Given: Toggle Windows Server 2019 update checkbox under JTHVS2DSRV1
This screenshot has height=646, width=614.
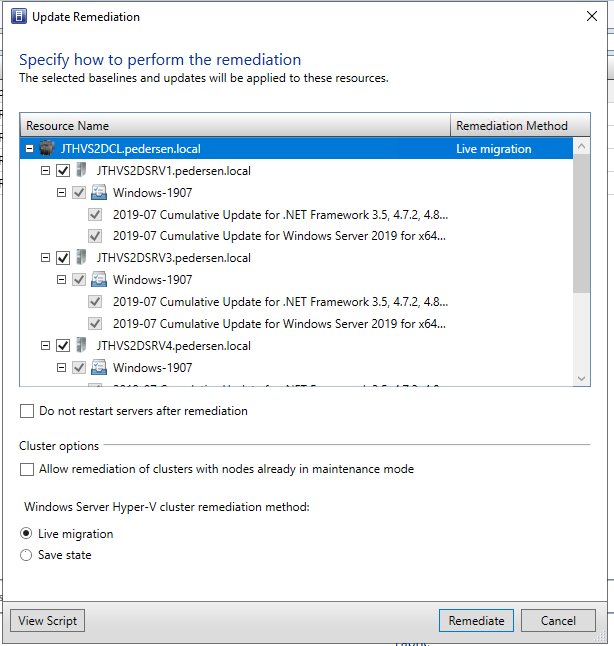Looking at the screenshot, I should tap(95, 236).
